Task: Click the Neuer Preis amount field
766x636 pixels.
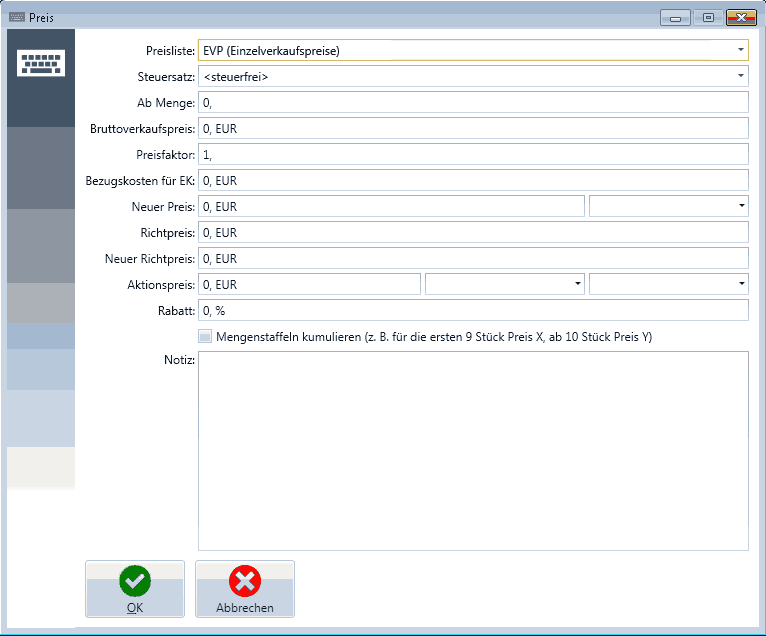Action: point(391,206)
